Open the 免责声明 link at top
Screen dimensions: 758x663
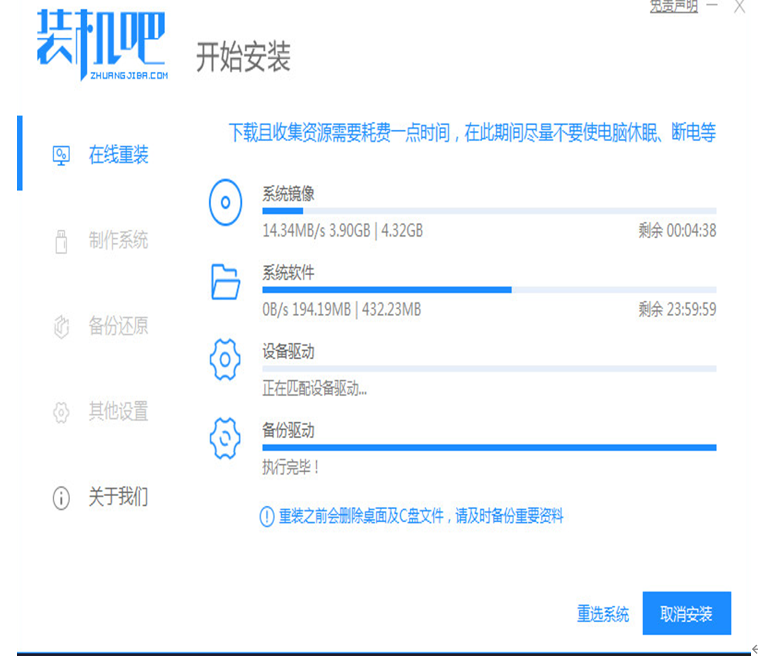pyautogui.click(x=675, y=6)
